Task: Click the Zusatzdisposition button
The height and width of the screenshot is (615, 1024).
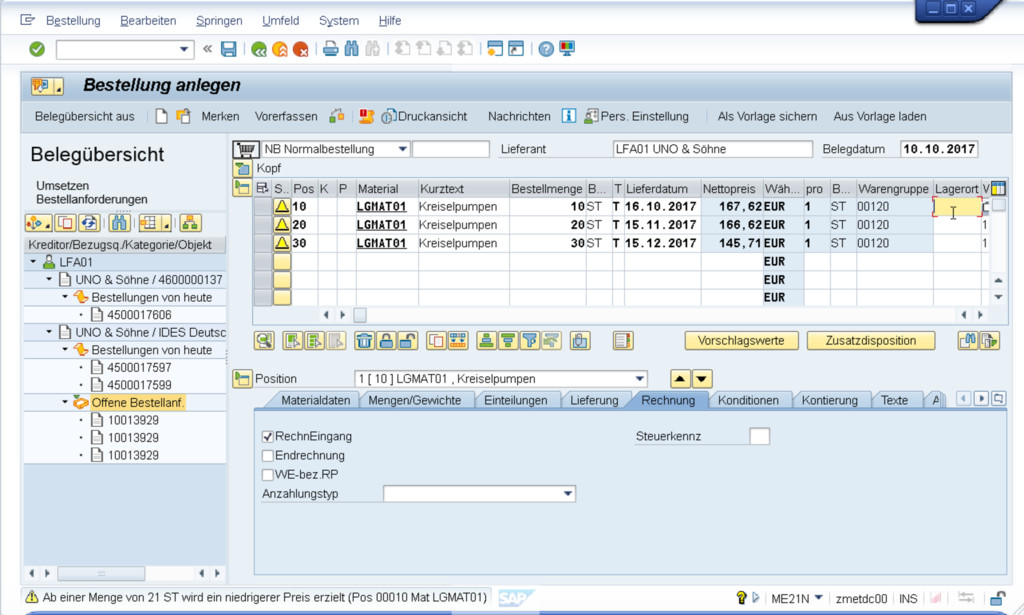Action: 870,341
